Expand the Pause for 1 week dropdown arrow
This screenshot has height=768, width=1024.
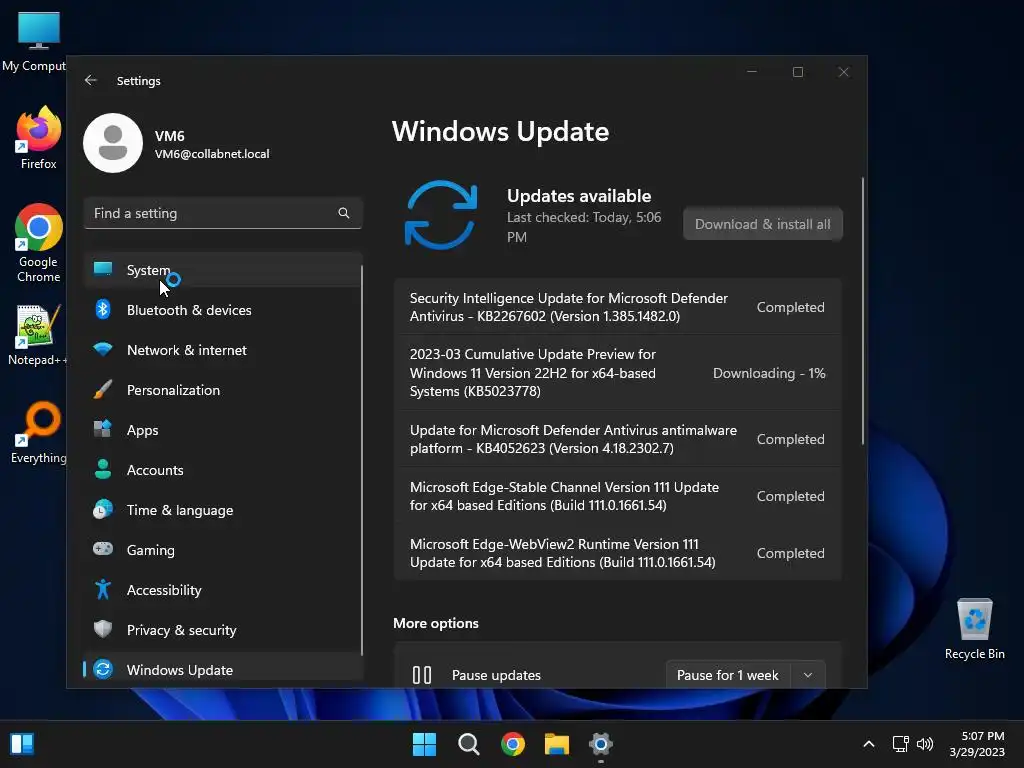click(808, 675)
